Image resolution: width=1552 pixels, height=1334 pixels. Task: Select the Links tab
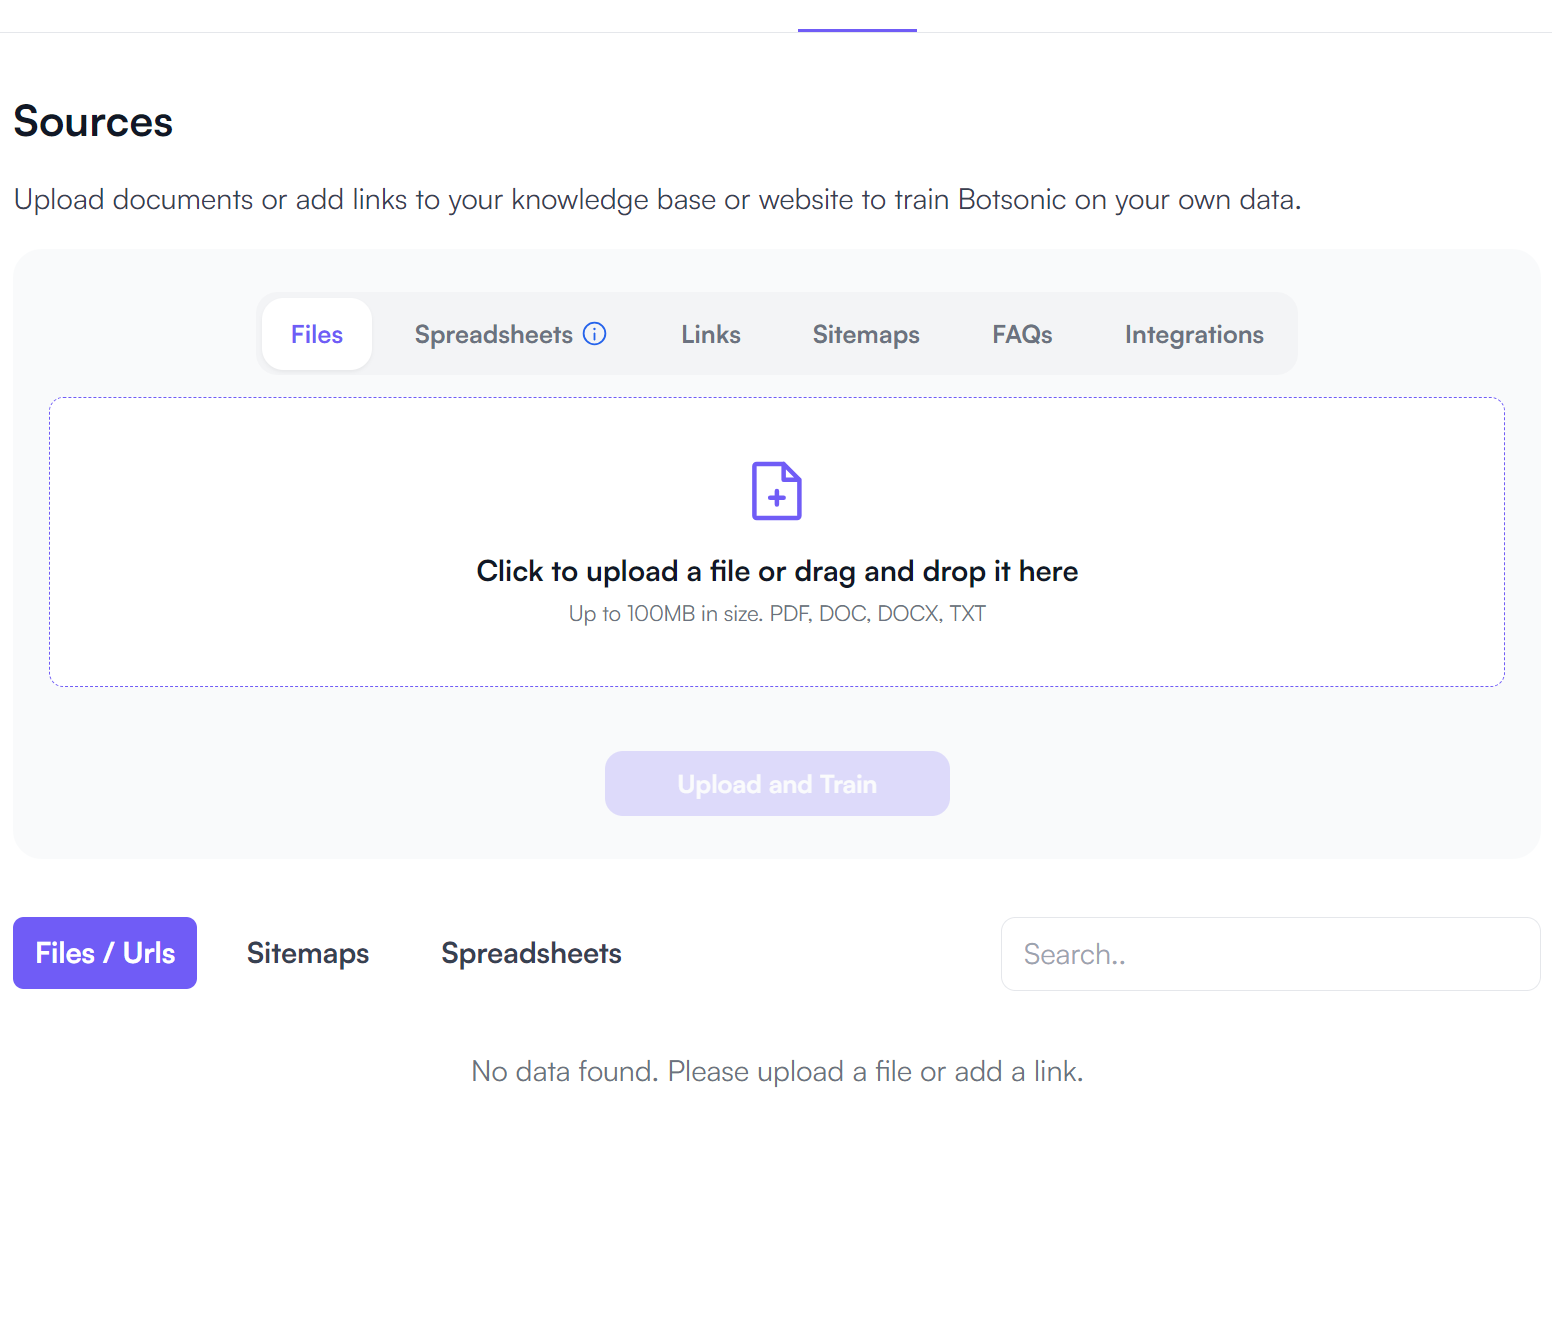pyautogui.click(x=711, y=334)
